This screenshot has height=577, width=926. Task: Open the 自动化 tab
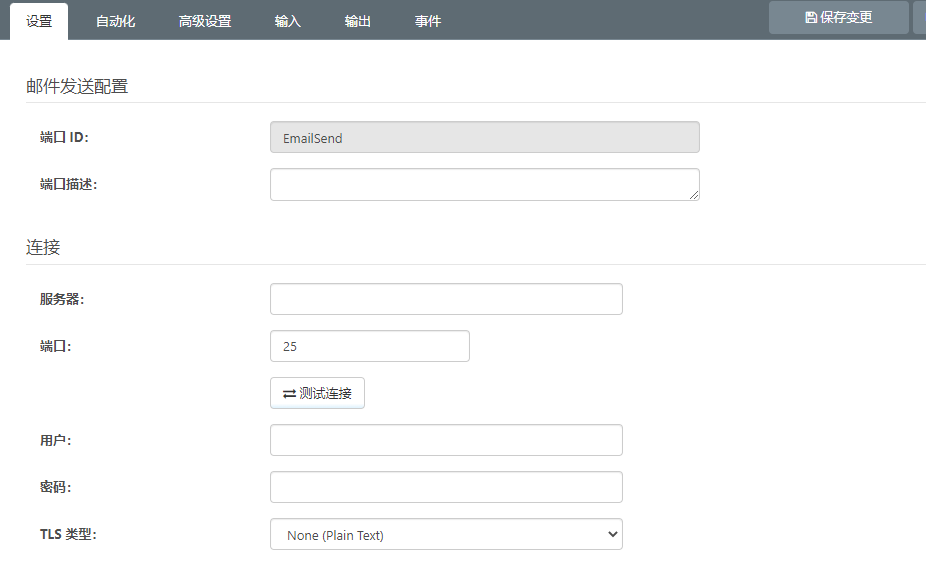116,21
